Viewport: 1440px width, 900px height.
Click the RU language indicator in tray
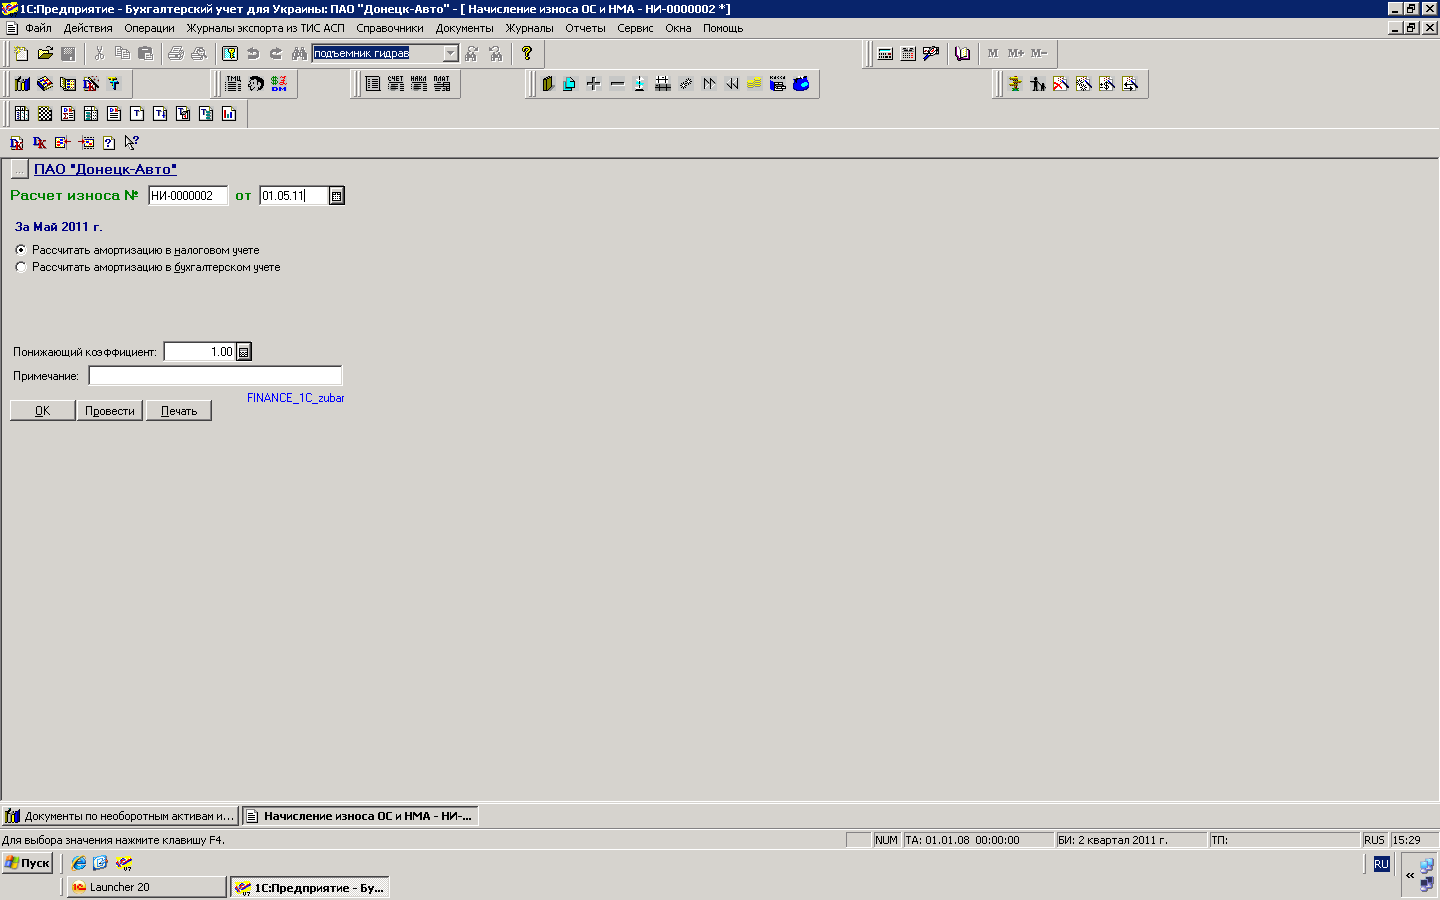click(x=1381, y=864)
